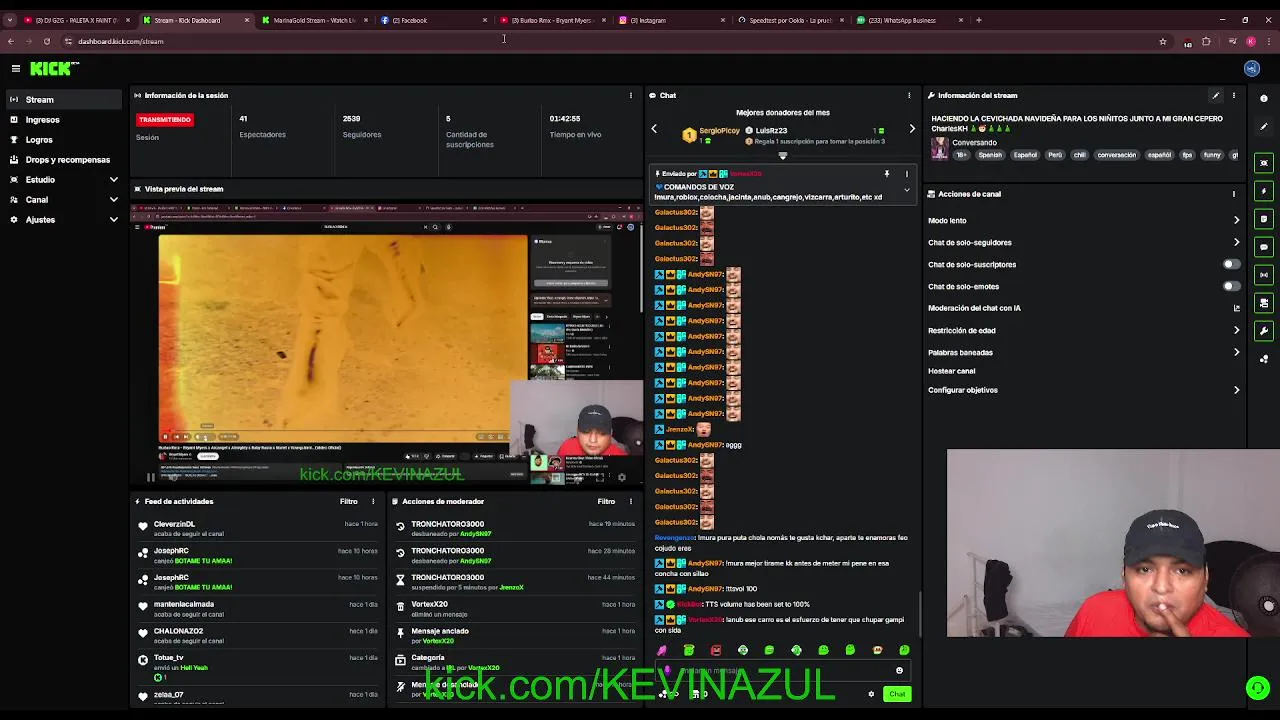Switch to the Facebook browser tab
This screenshot has height=720, width=1280.
point(433,20)
